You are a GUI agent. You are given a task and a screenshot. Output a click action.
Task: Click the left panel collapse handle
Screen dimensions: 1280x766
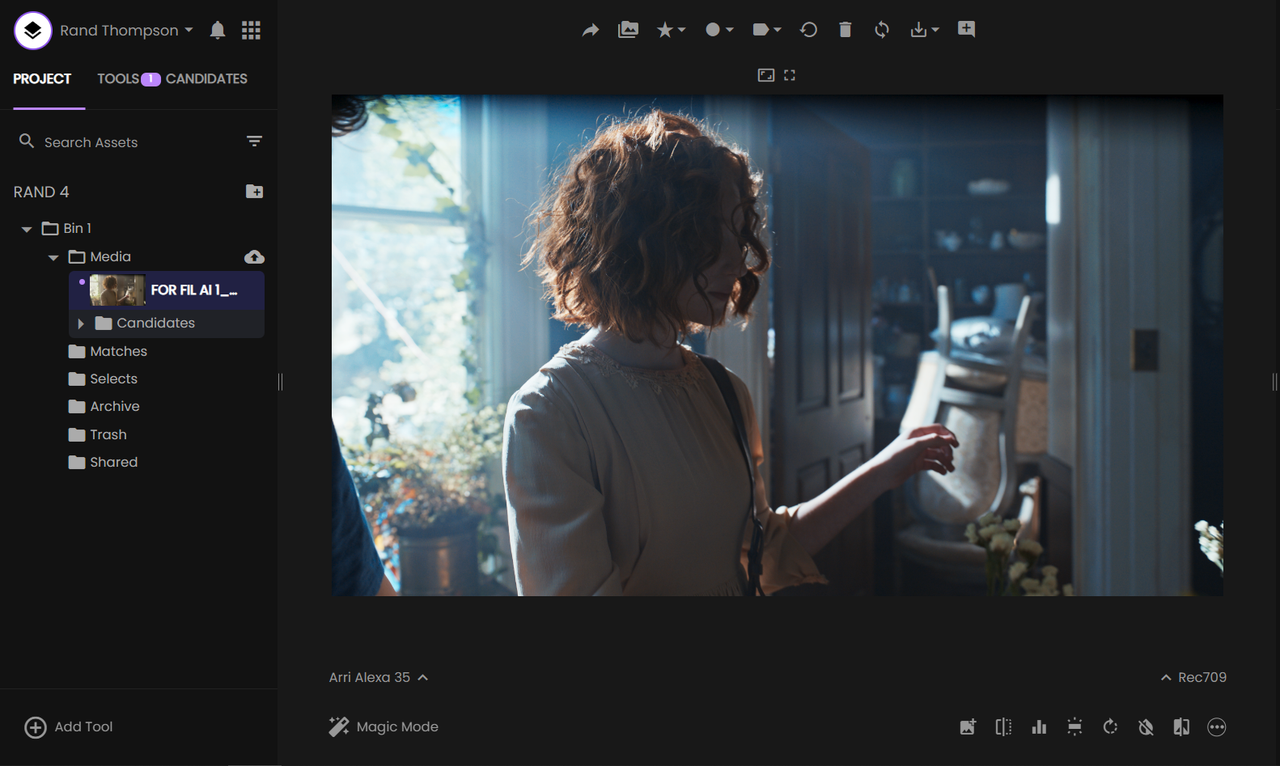pos(280,381)
